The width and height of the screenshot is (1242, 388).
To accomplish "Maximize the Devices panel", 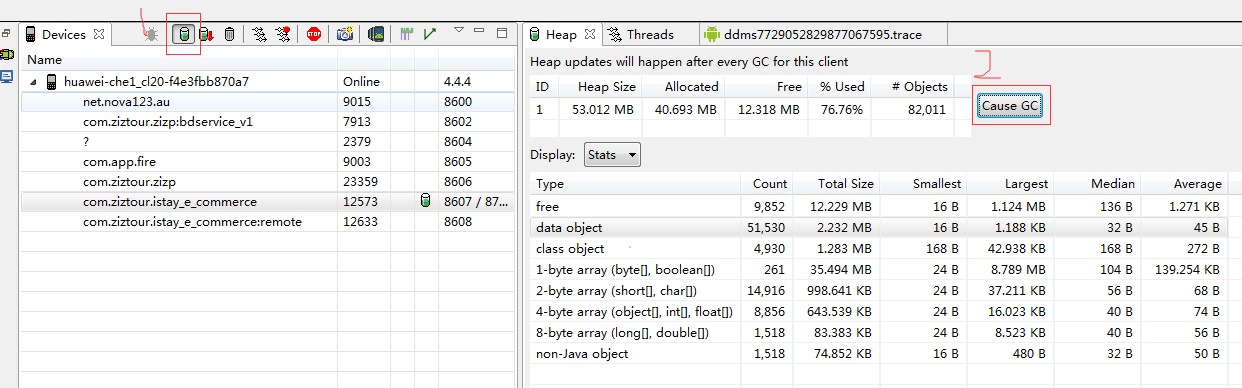I will click(503, 33).
